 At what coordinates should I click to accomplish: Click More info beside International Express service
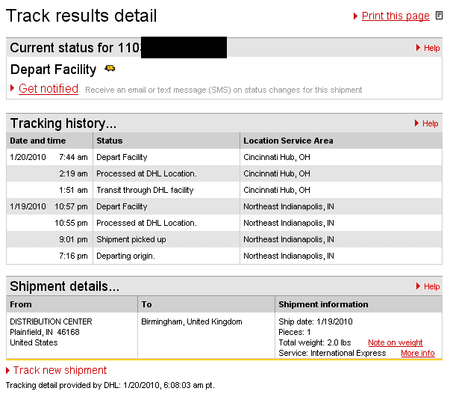point(418,353)
